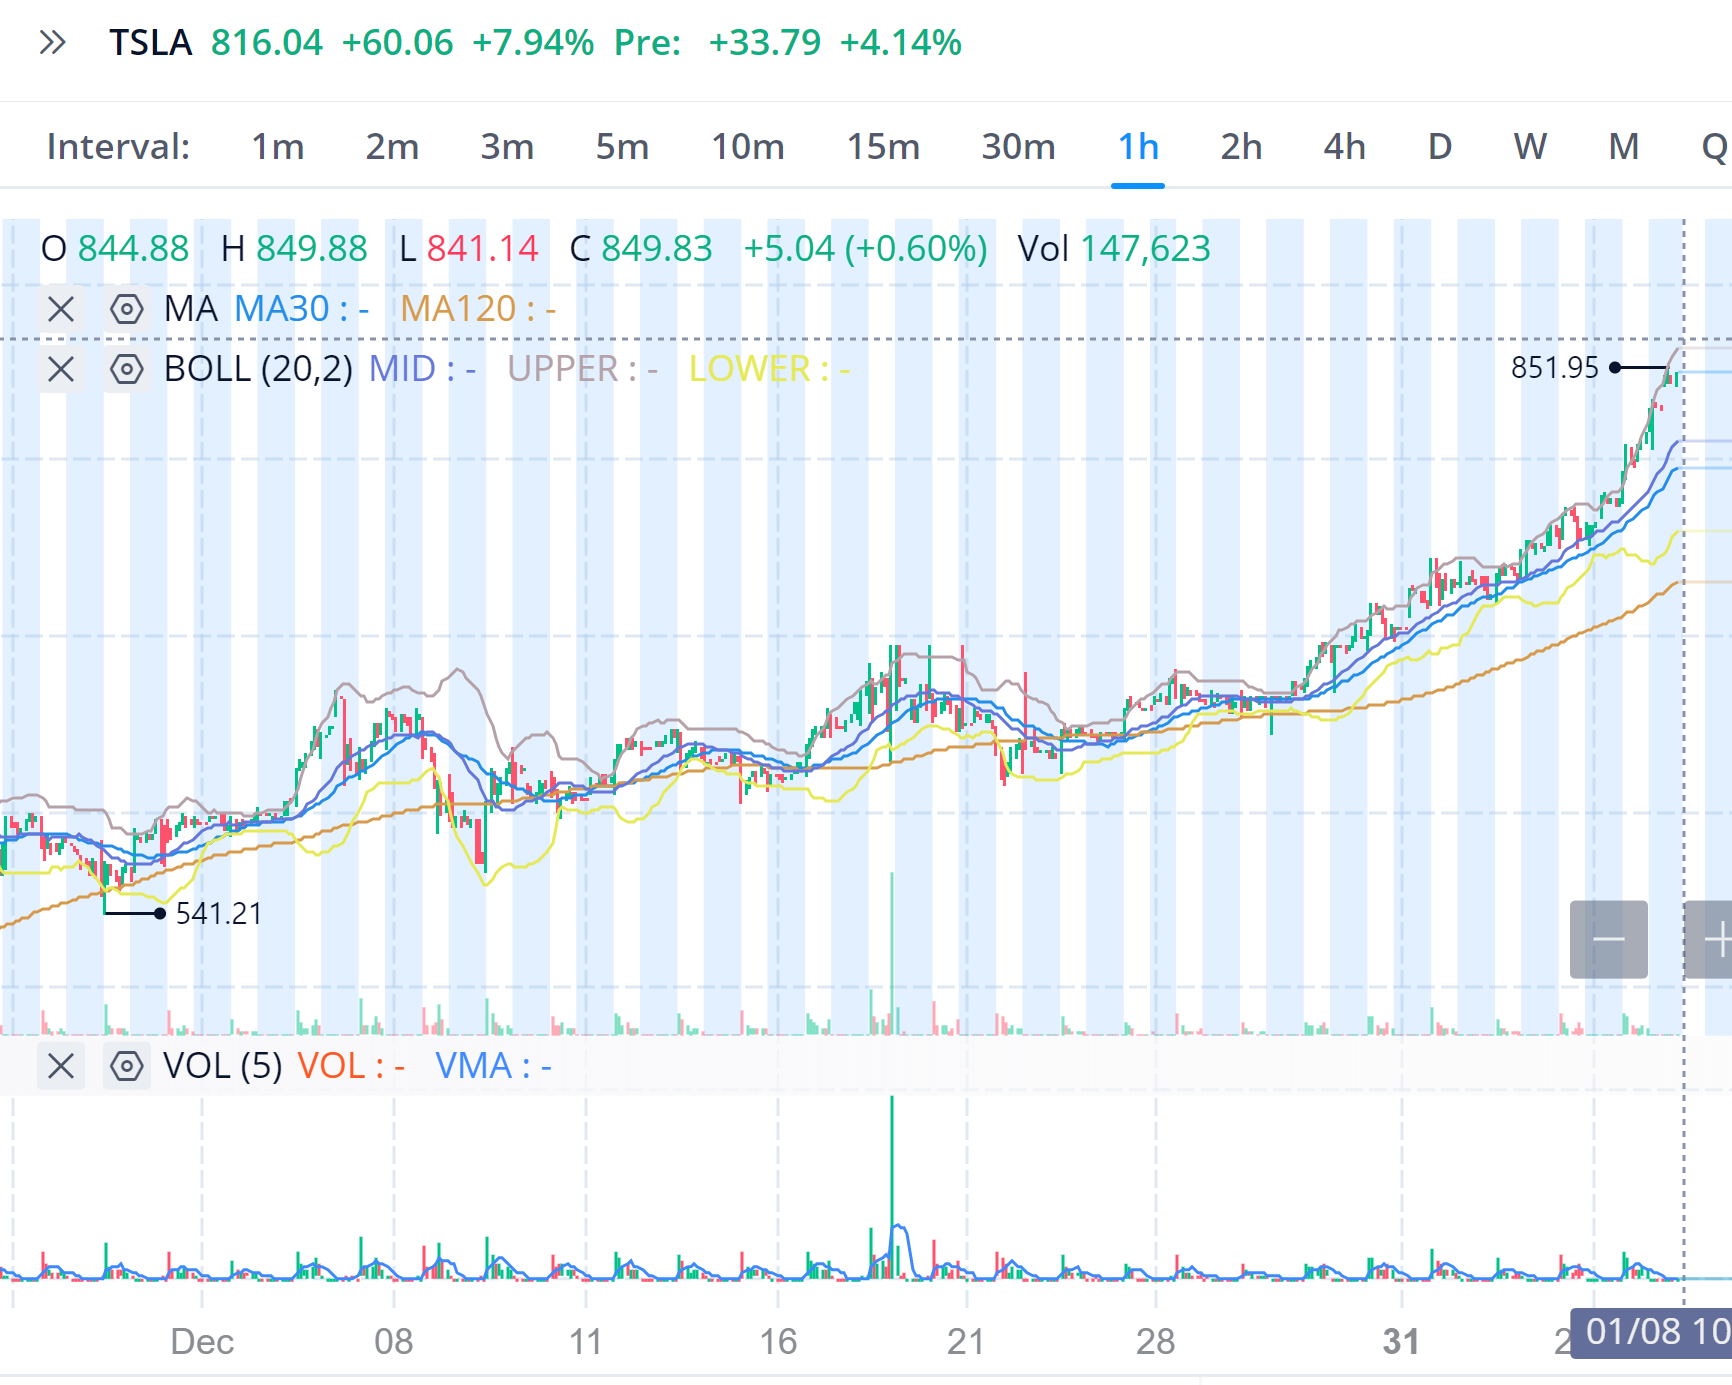
Task: Open MA indicator settings hexagon icon
Action: click(127, 309)
